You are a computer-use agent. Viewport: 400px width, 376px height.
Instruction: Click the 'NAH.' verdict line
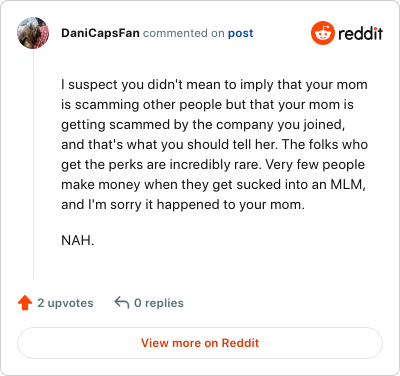pyautogui.click(x=78, y=240)
